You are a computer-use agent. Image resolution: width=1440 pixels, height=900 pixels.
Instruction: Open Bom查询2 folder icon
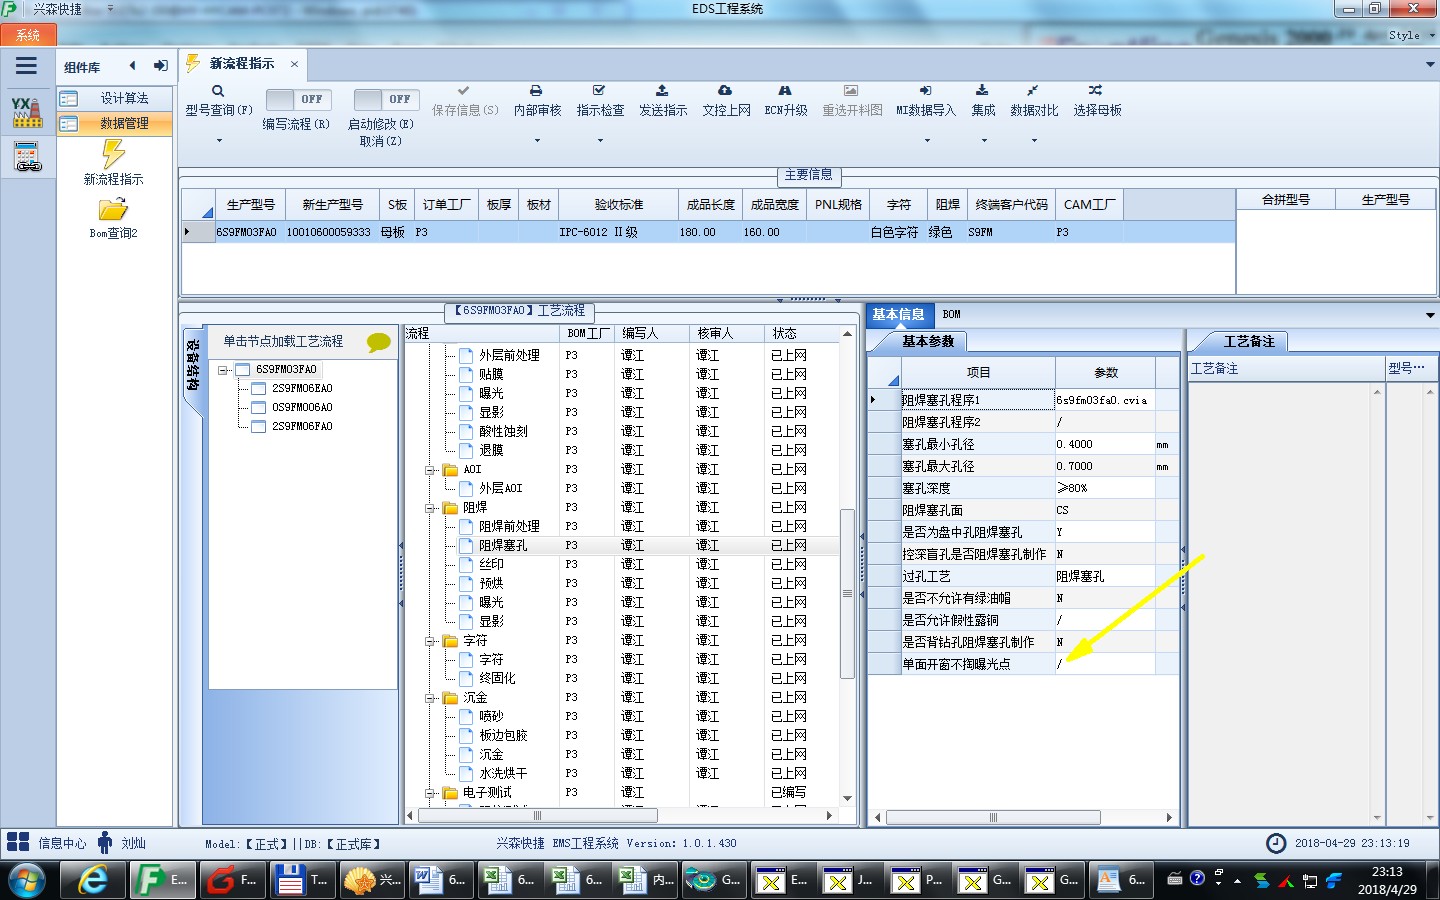[113, 209]
